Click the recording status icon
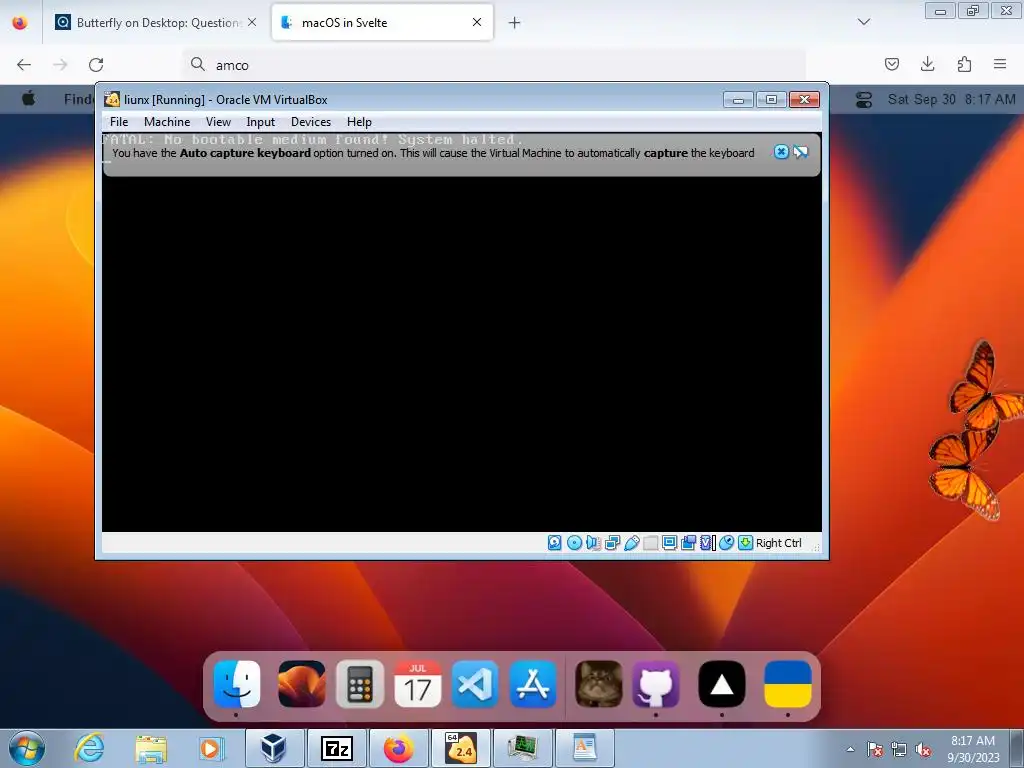The width and height of the screenshot is (1024, 768). click(688, 543)
